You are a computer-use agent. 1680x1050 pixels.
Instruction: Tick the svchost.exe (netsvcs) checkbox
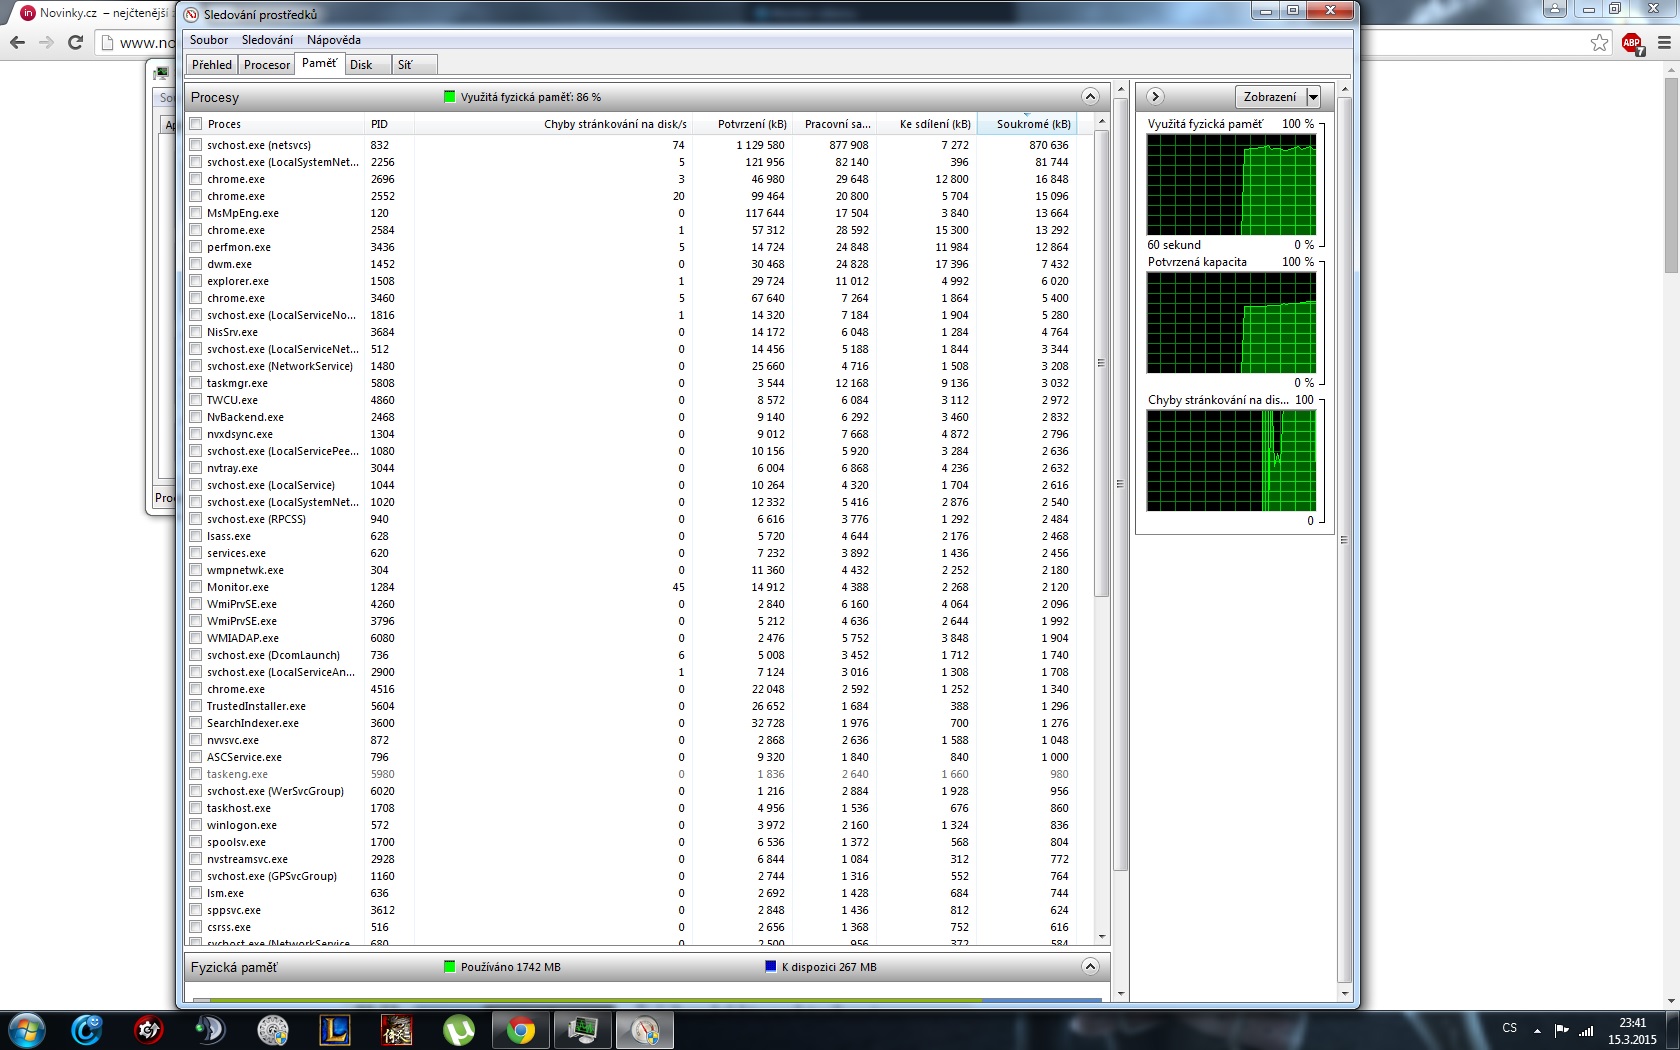pyautogui.click(x=196, y=145)
